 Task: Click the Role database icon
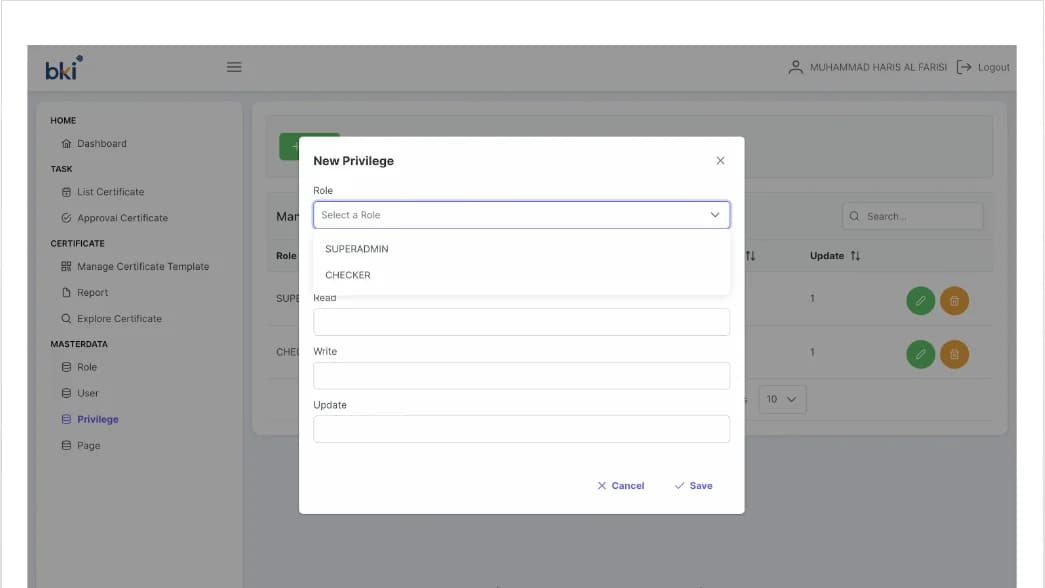click(66, 367)
